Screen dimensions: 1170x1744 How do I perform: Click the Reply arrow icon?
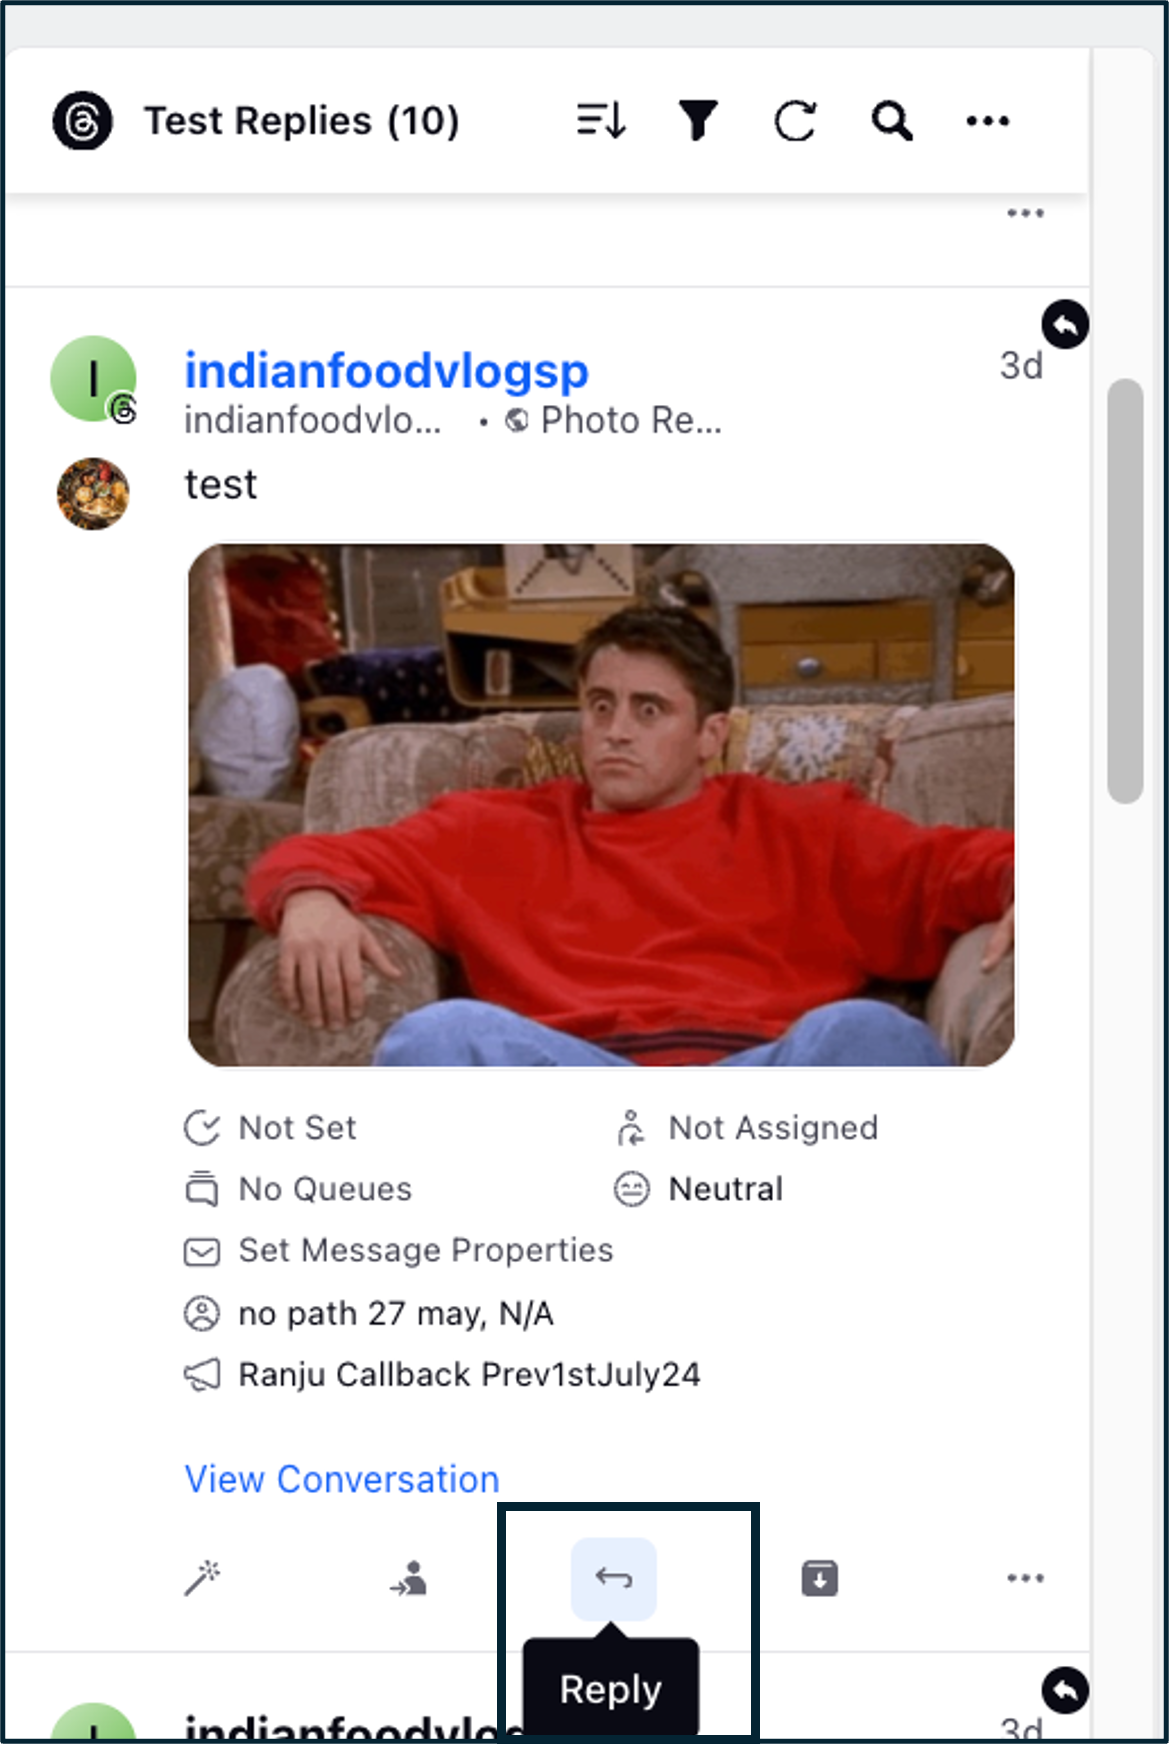coord(614,1578)
